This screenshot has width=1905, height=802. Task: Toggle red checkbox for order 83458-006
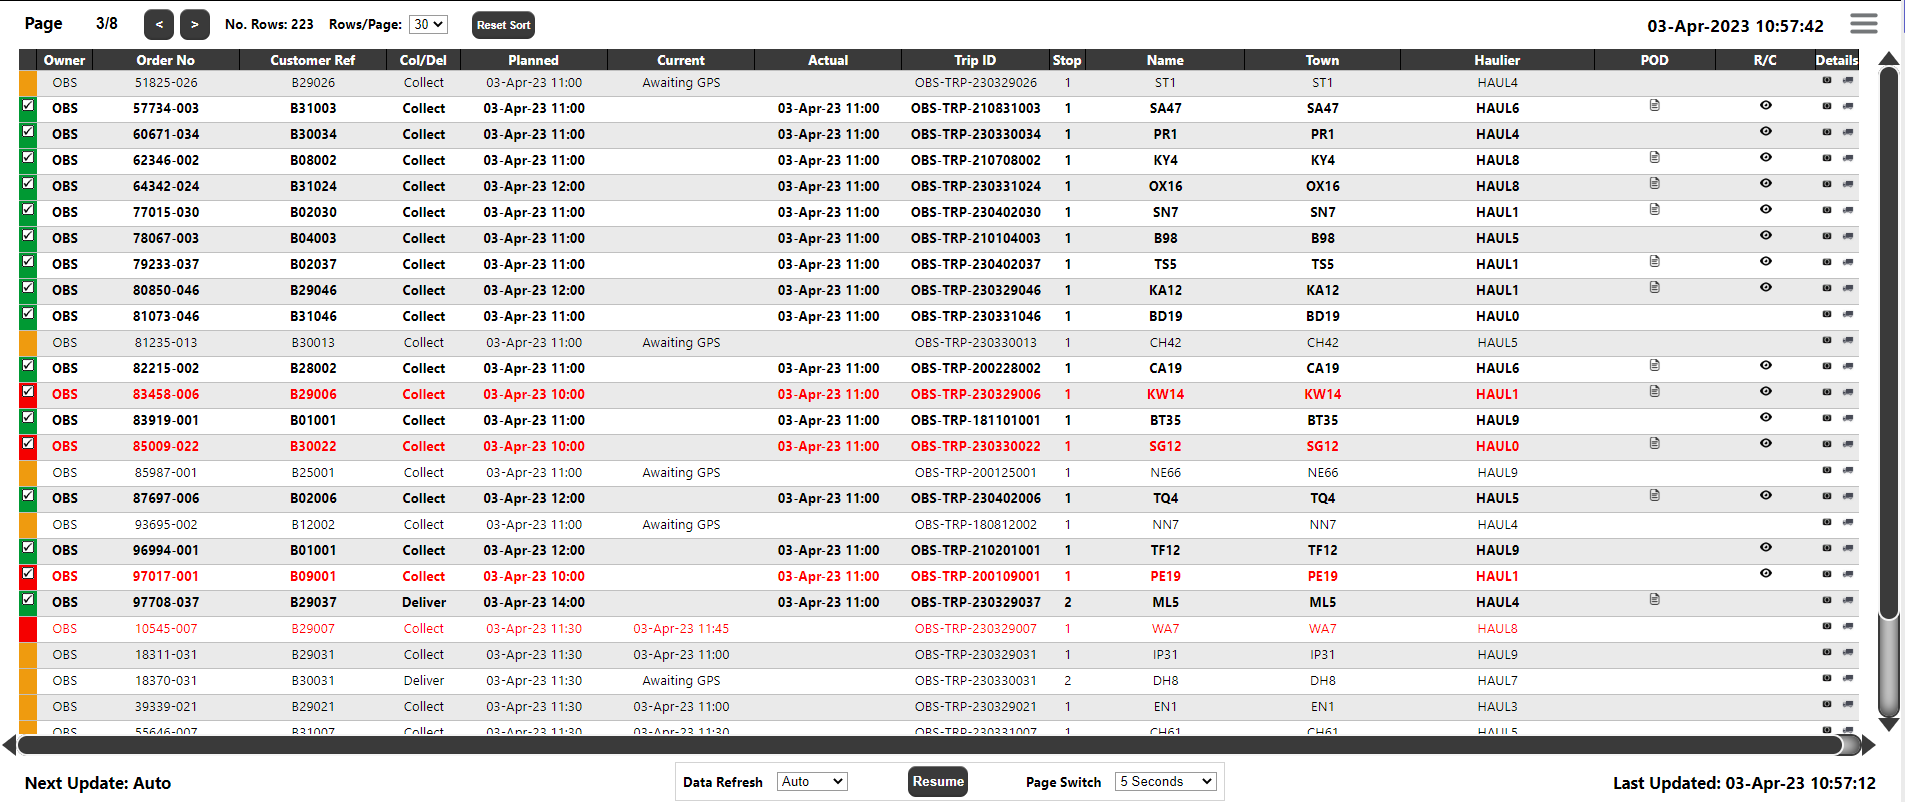[28, 391]
